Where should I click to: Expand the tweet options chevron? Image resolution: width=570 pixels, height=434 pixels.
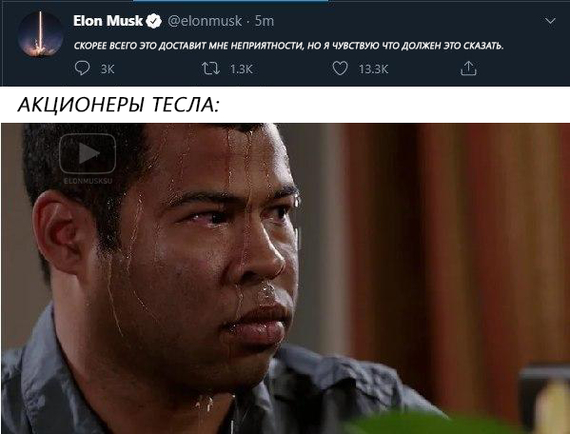[x=550, y=21]
